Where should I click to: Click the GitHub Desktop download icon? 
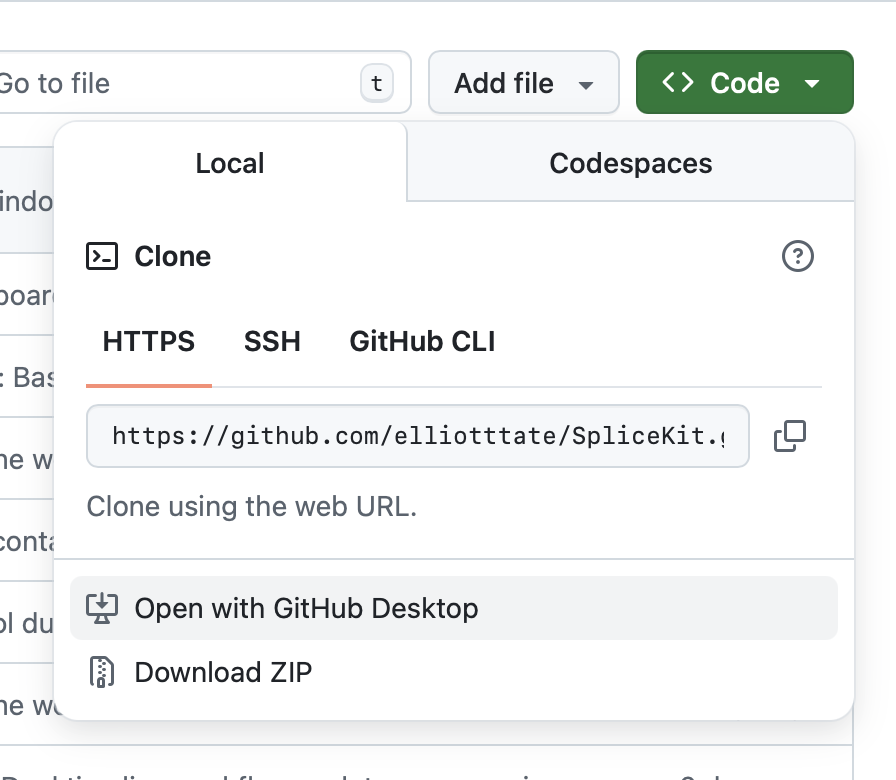103,608
